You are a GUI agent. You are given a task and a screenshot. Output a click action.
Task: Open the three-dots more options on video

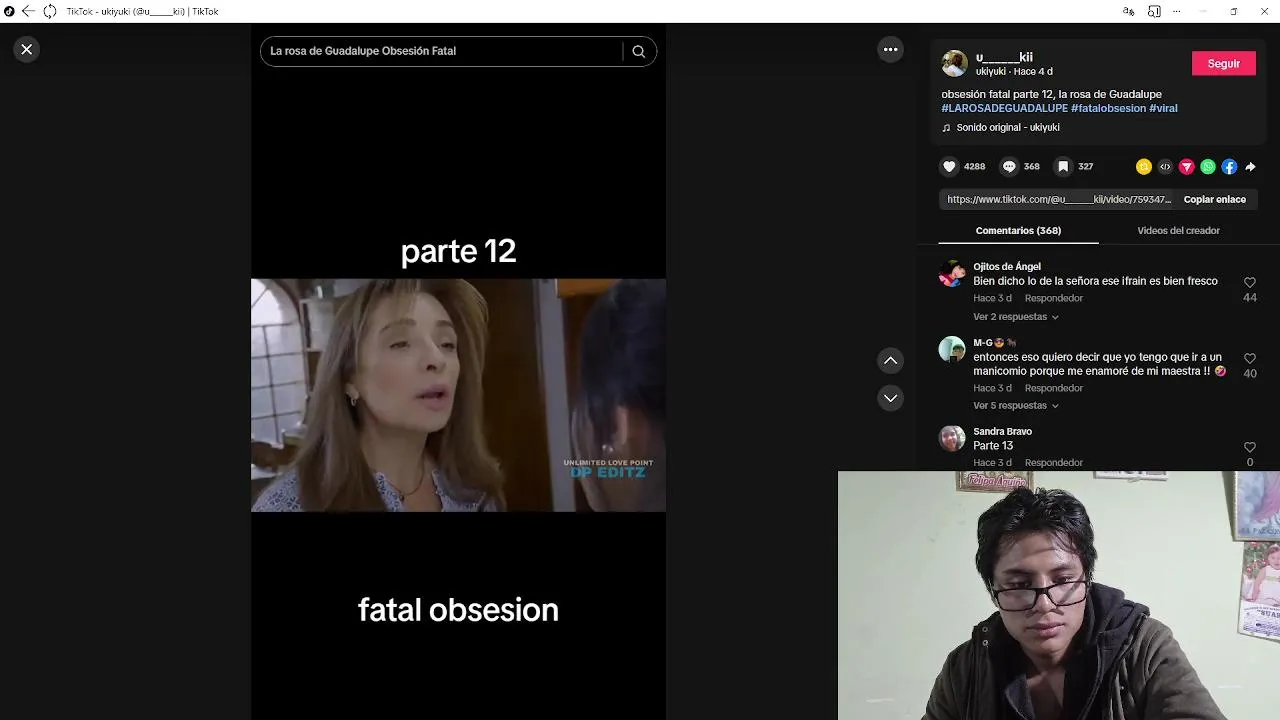point(890,49)
